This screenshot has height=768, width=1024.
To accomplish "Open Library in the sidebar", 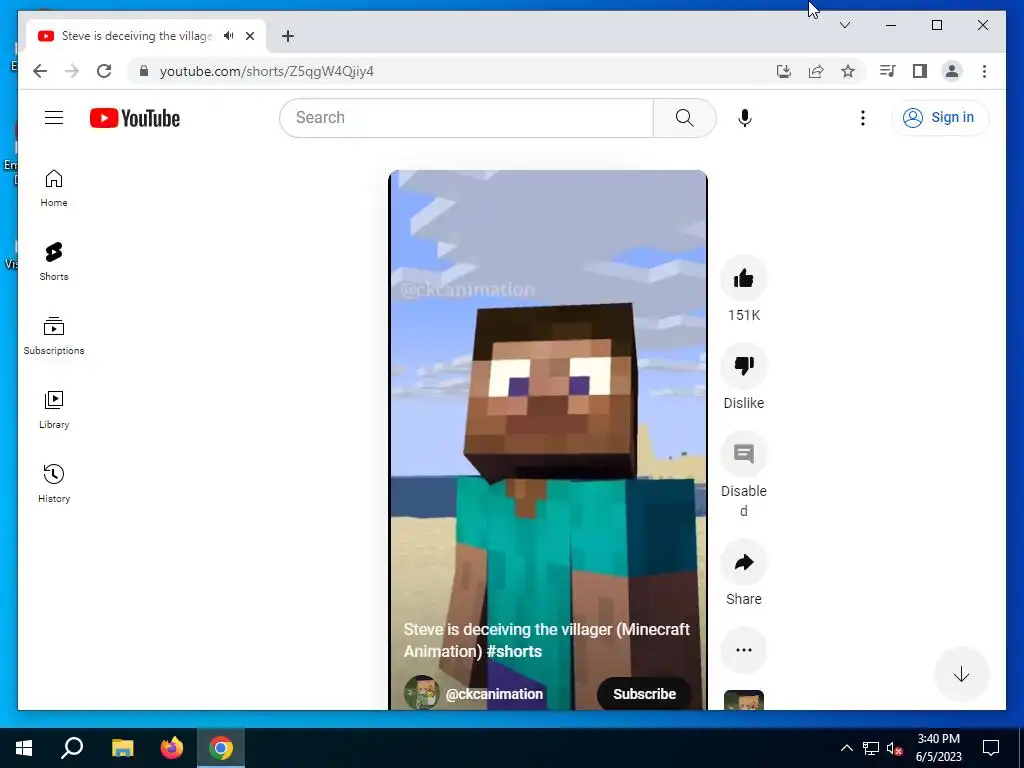I will (54, 409).
